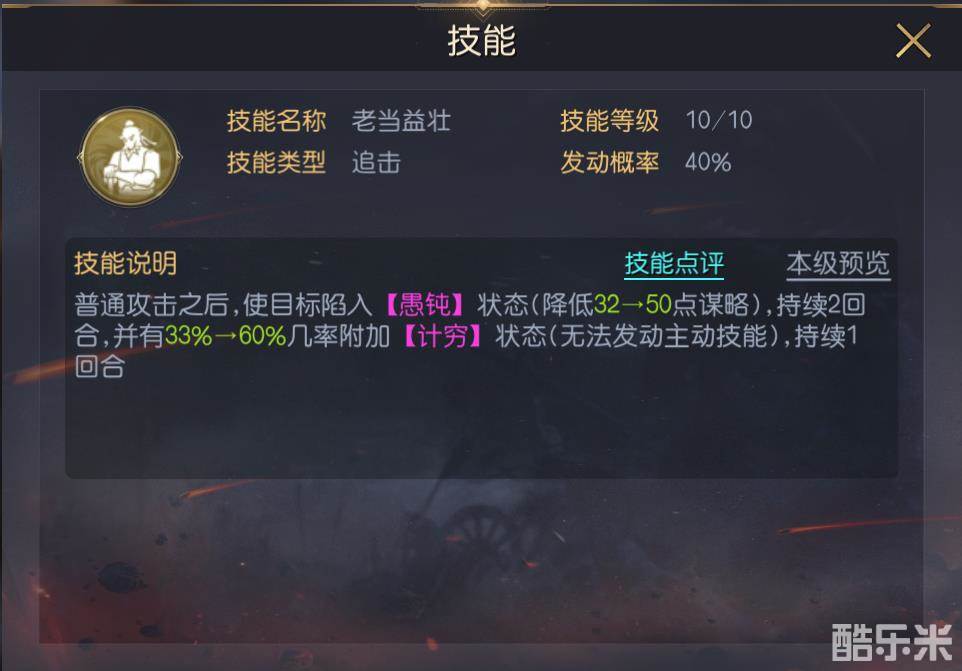Select the skill name 老当益壮
962x671 pixels.
[401, 120]
